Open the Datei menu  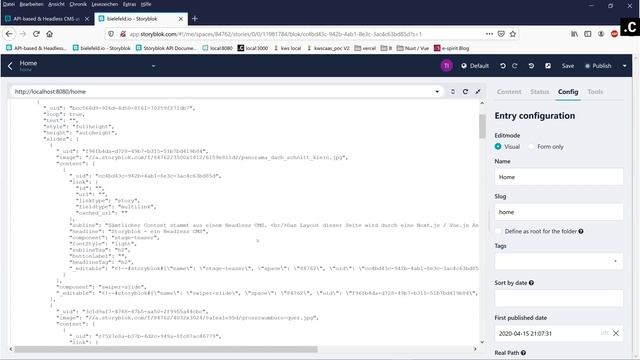9,4
